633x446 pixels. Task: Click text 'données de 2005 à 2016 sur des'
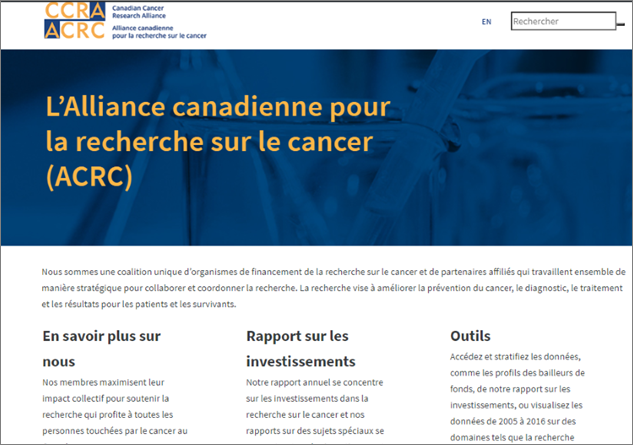(513, 421)
